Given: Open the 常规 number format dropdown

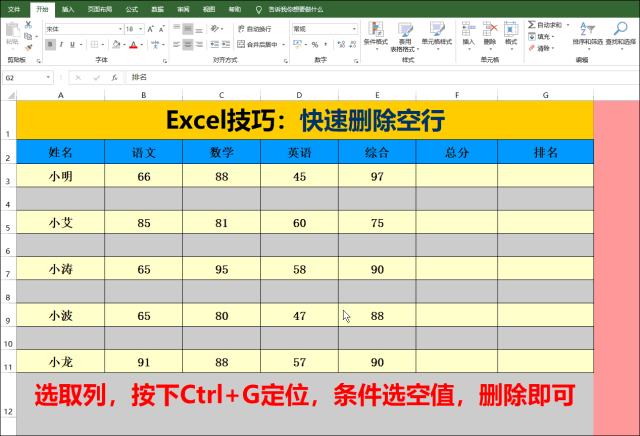Looking at the screenshot, I should click(354, 29).
